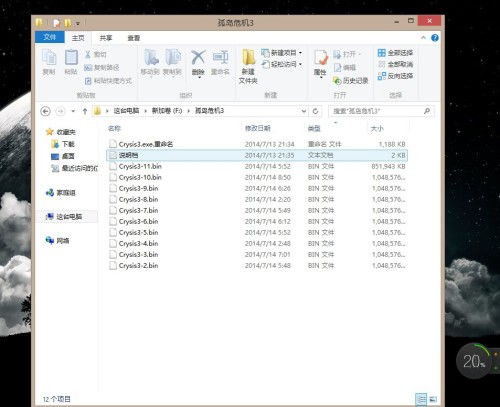Click the Delete (删除) red X icon

[x=198, y=58]
